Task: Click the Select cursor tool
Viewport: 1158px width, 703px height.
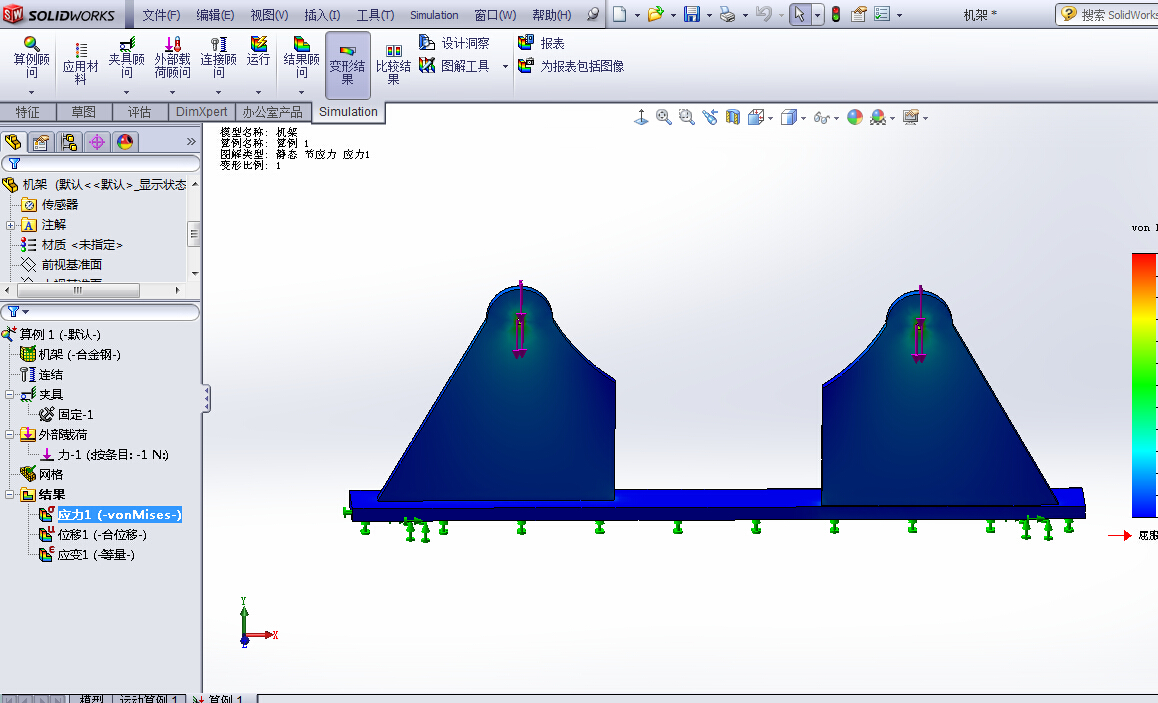Action: [x=800, y=14]
